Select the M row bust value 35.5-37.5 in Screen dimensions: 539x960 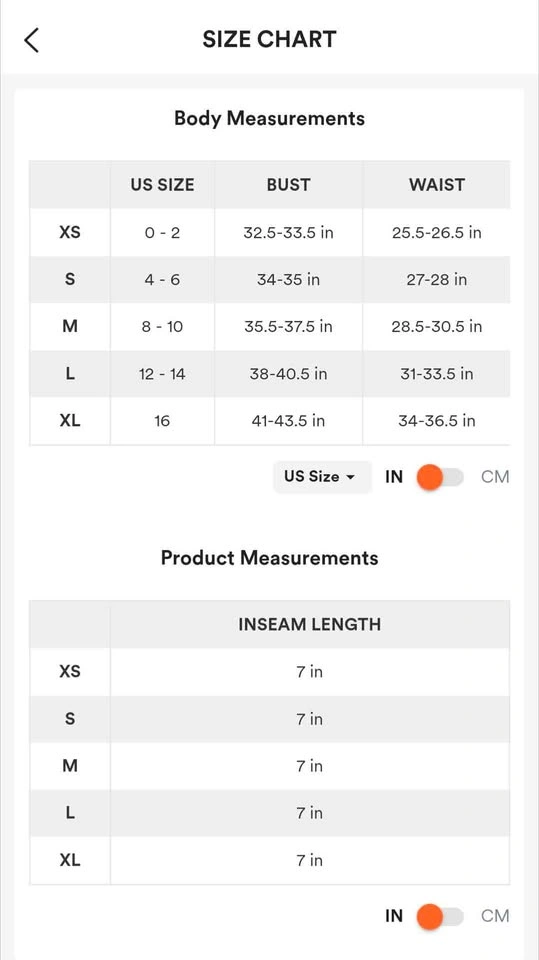(288, 327)
